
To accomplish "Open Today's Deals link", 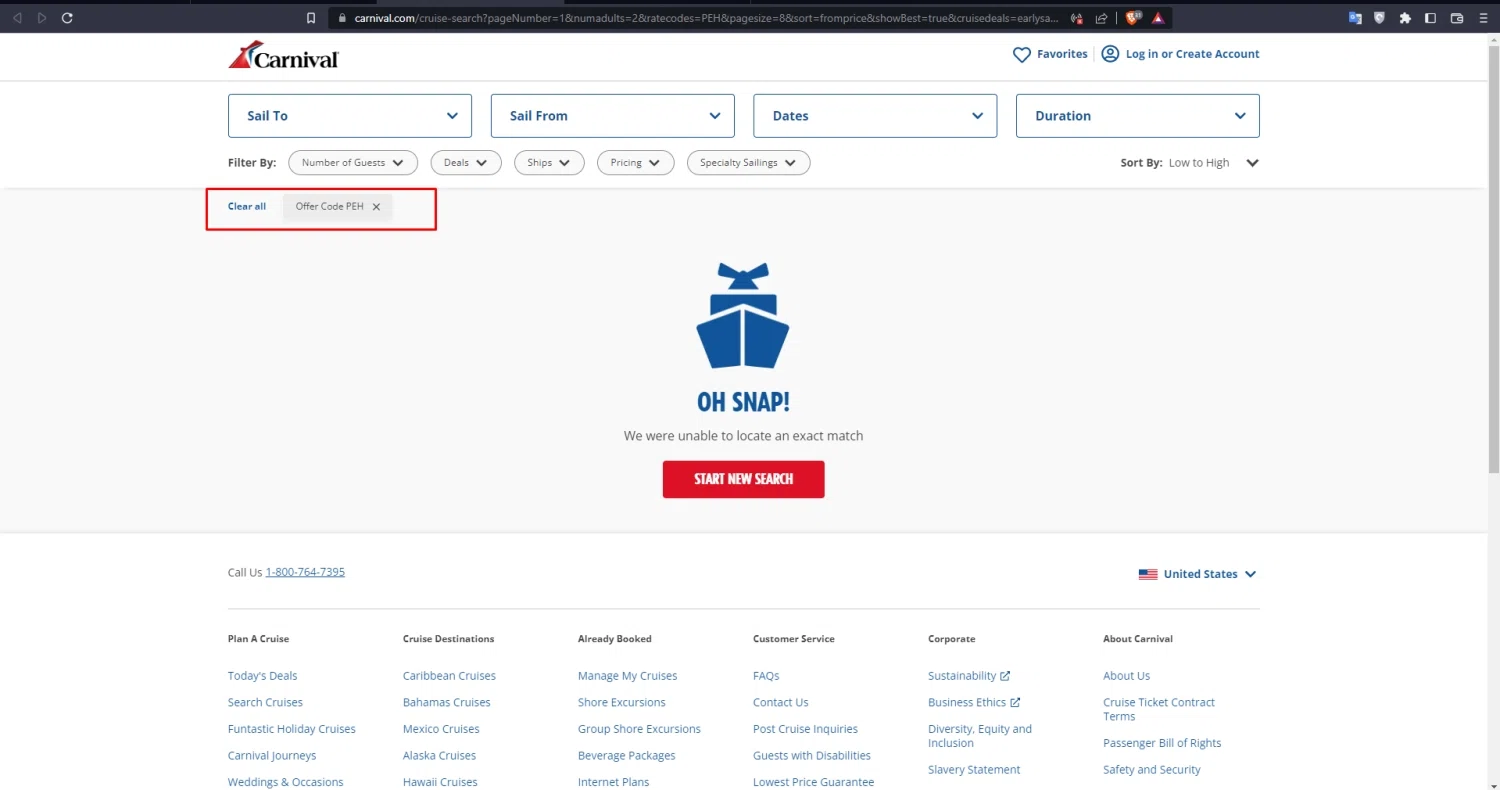I will click(262, 676).
